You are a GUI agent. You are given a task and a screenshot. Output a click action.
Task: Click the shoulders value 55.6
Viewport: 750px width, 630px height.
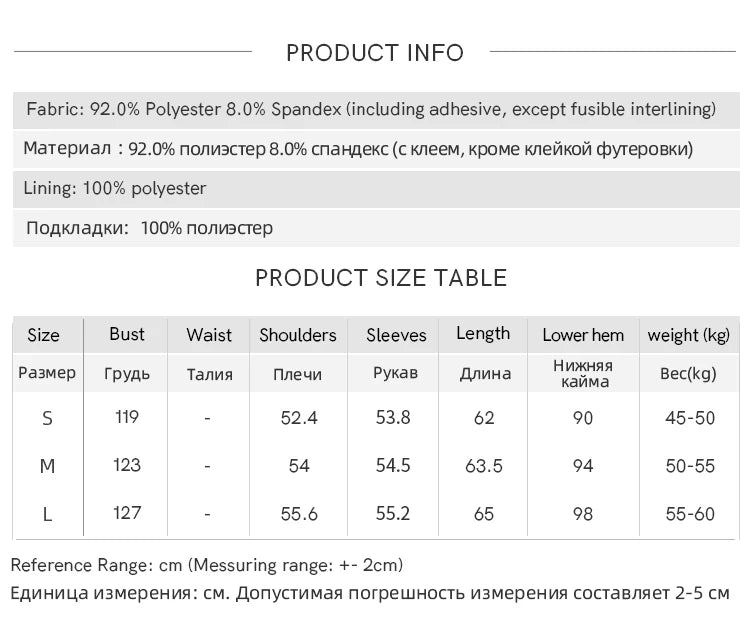coord(298,514)
